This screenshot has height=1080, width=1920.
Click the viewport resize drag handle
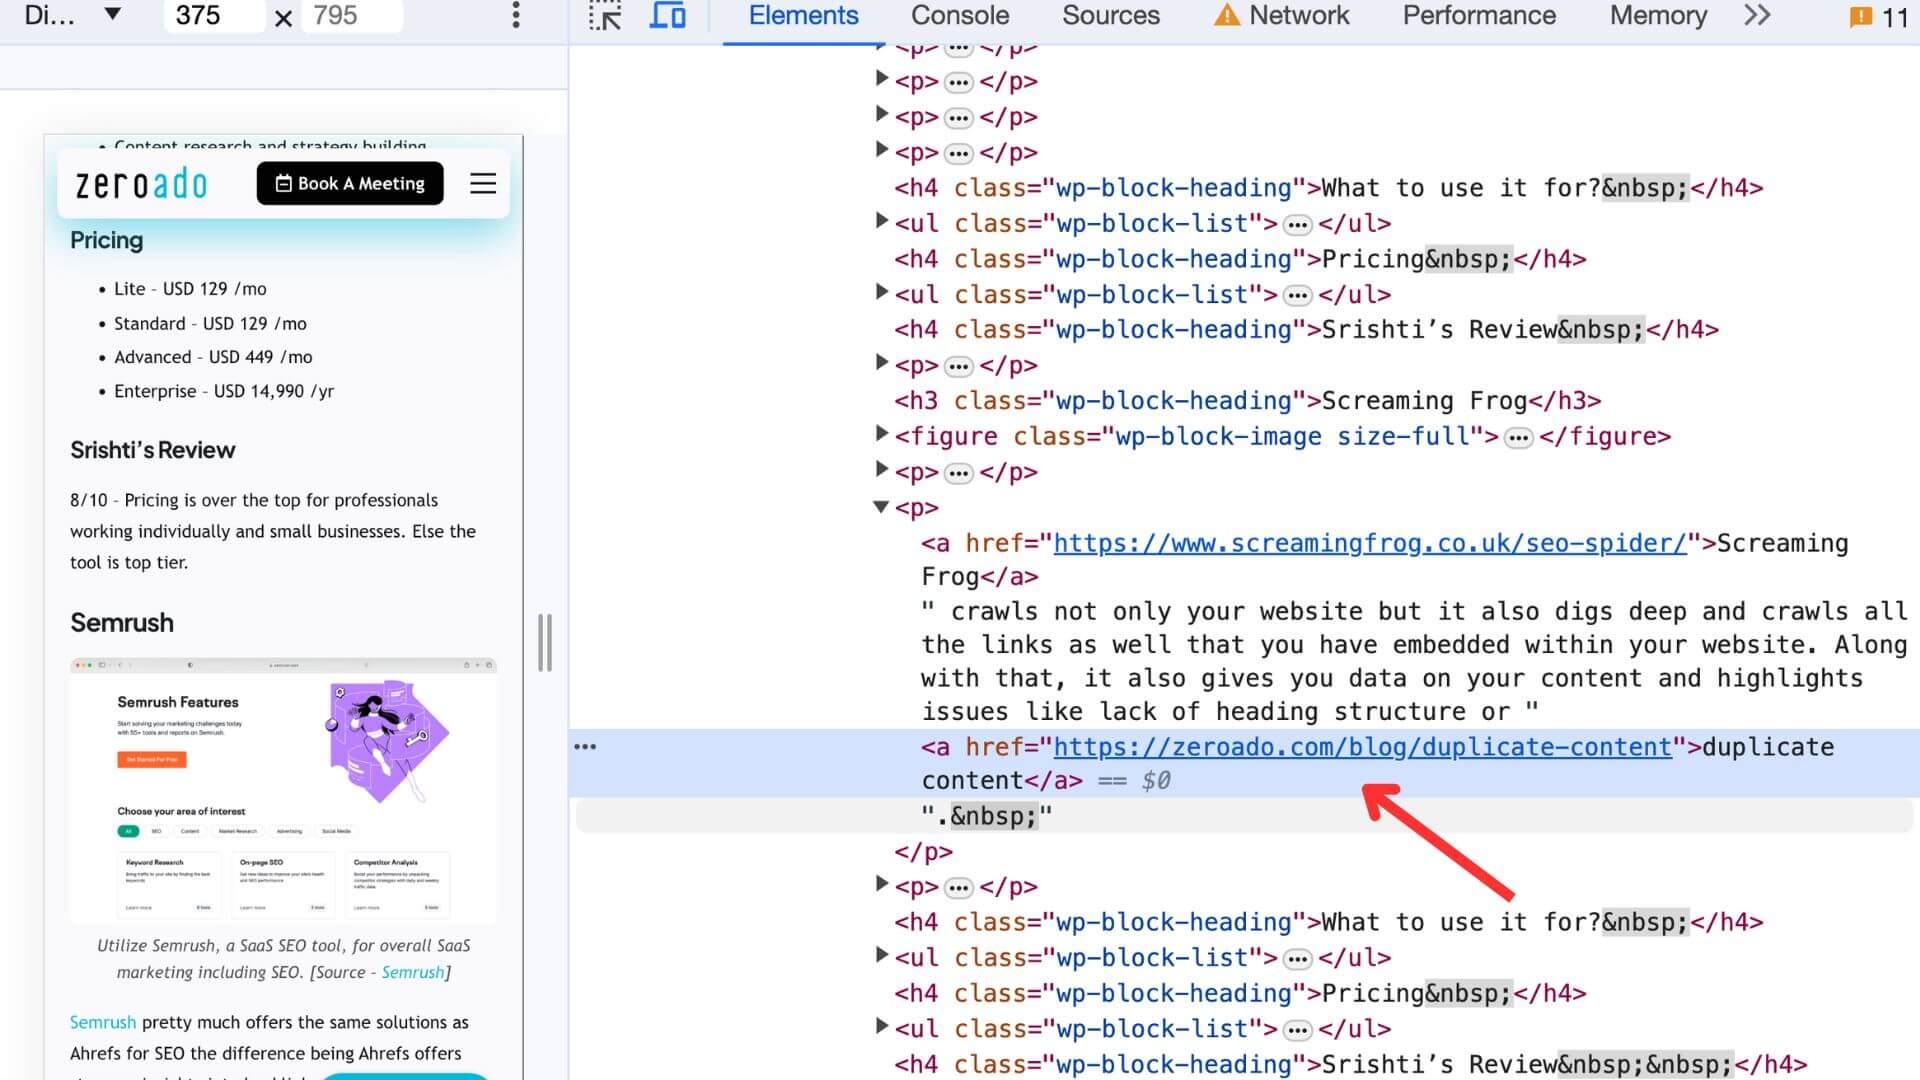545,642
